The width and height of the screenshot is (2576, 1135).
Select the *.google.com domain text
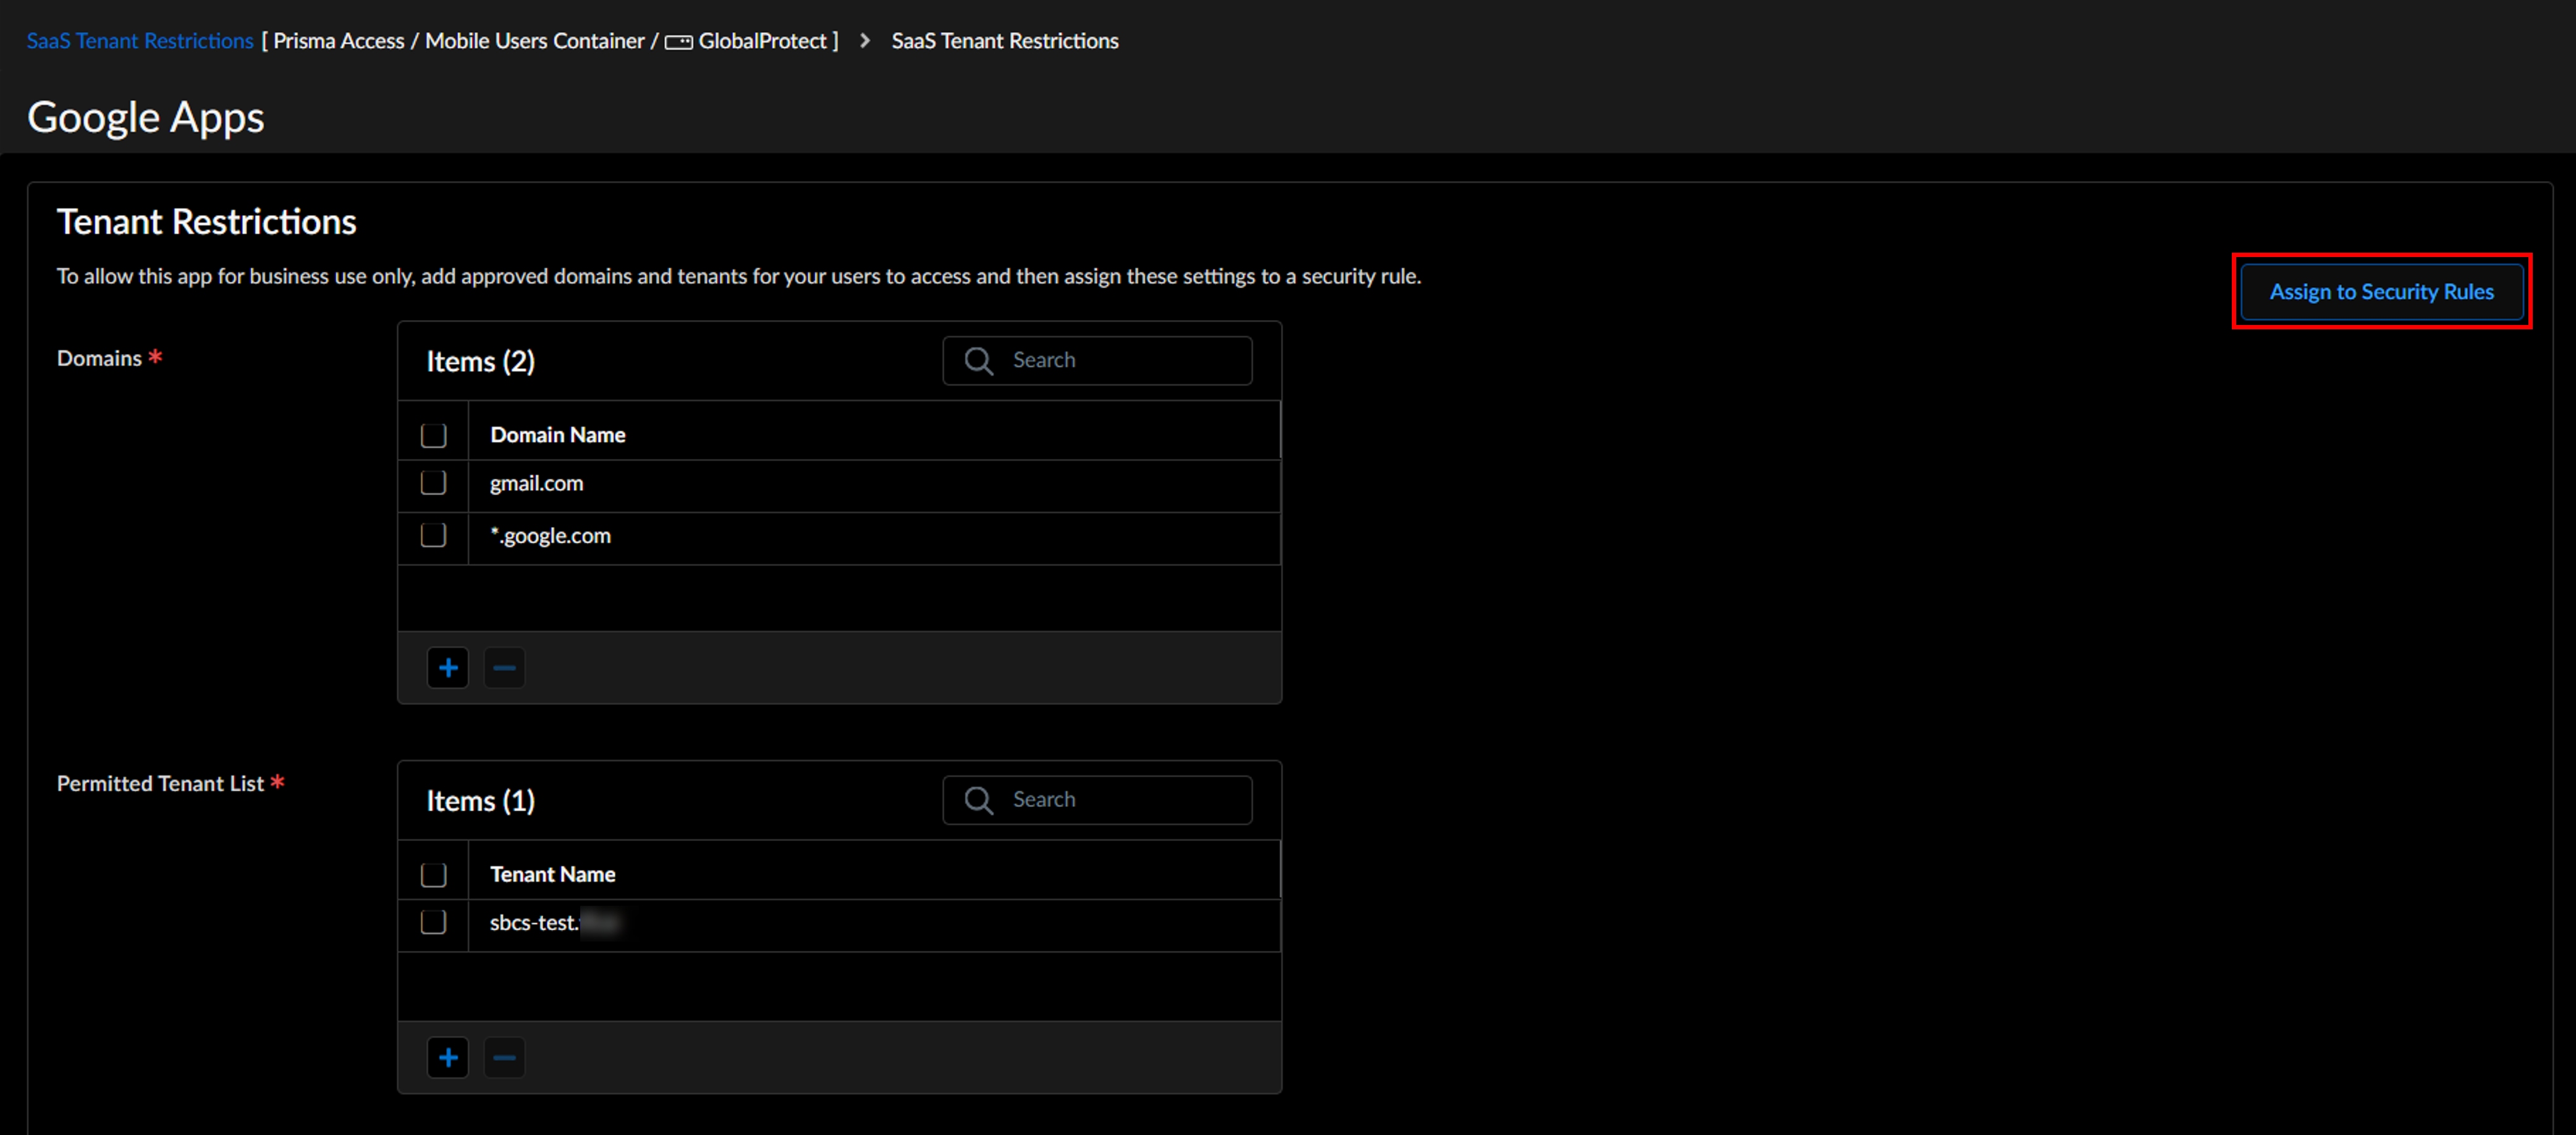550,535
